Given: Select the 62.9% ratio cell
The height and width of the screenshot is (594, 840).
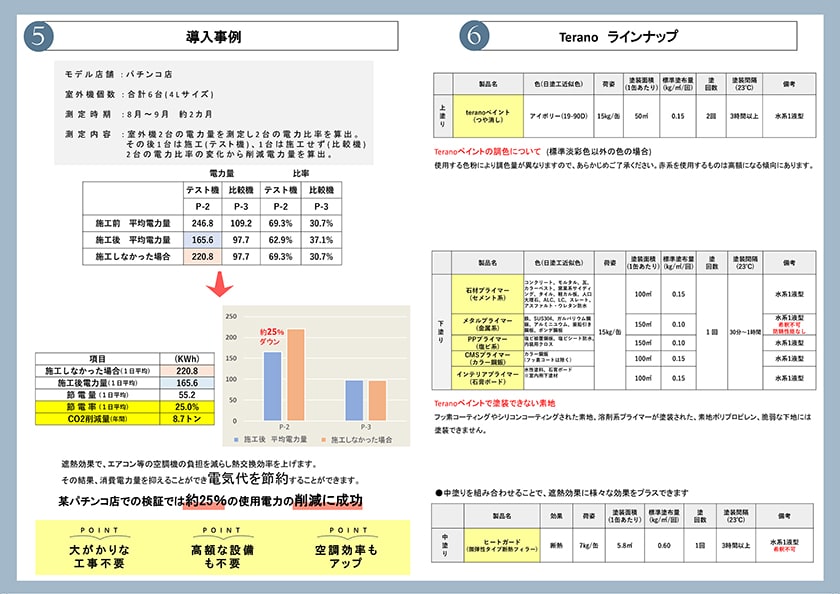Looking at the screenshot, I should (x=281, y=240).
